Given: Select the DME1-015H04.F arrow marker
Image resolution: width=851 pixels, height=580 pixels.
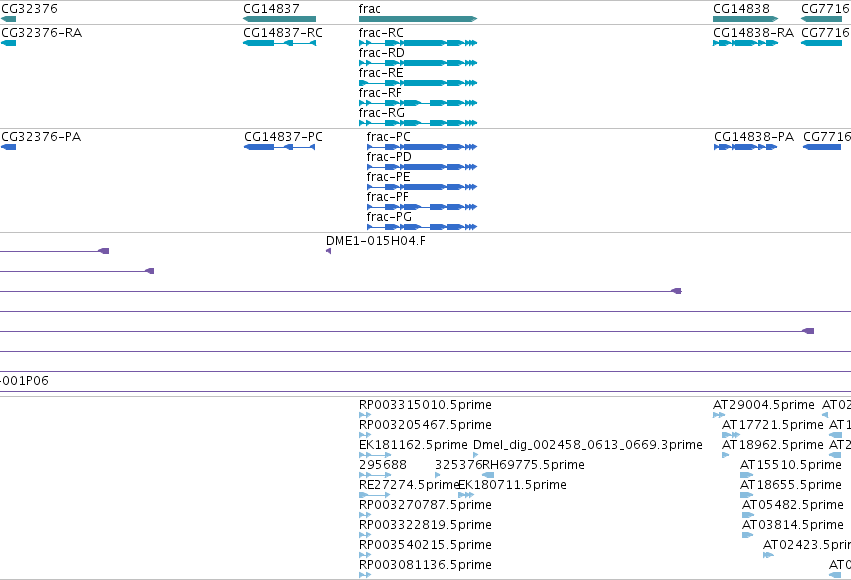Looking at the screenshot, I should click(328, 251).
